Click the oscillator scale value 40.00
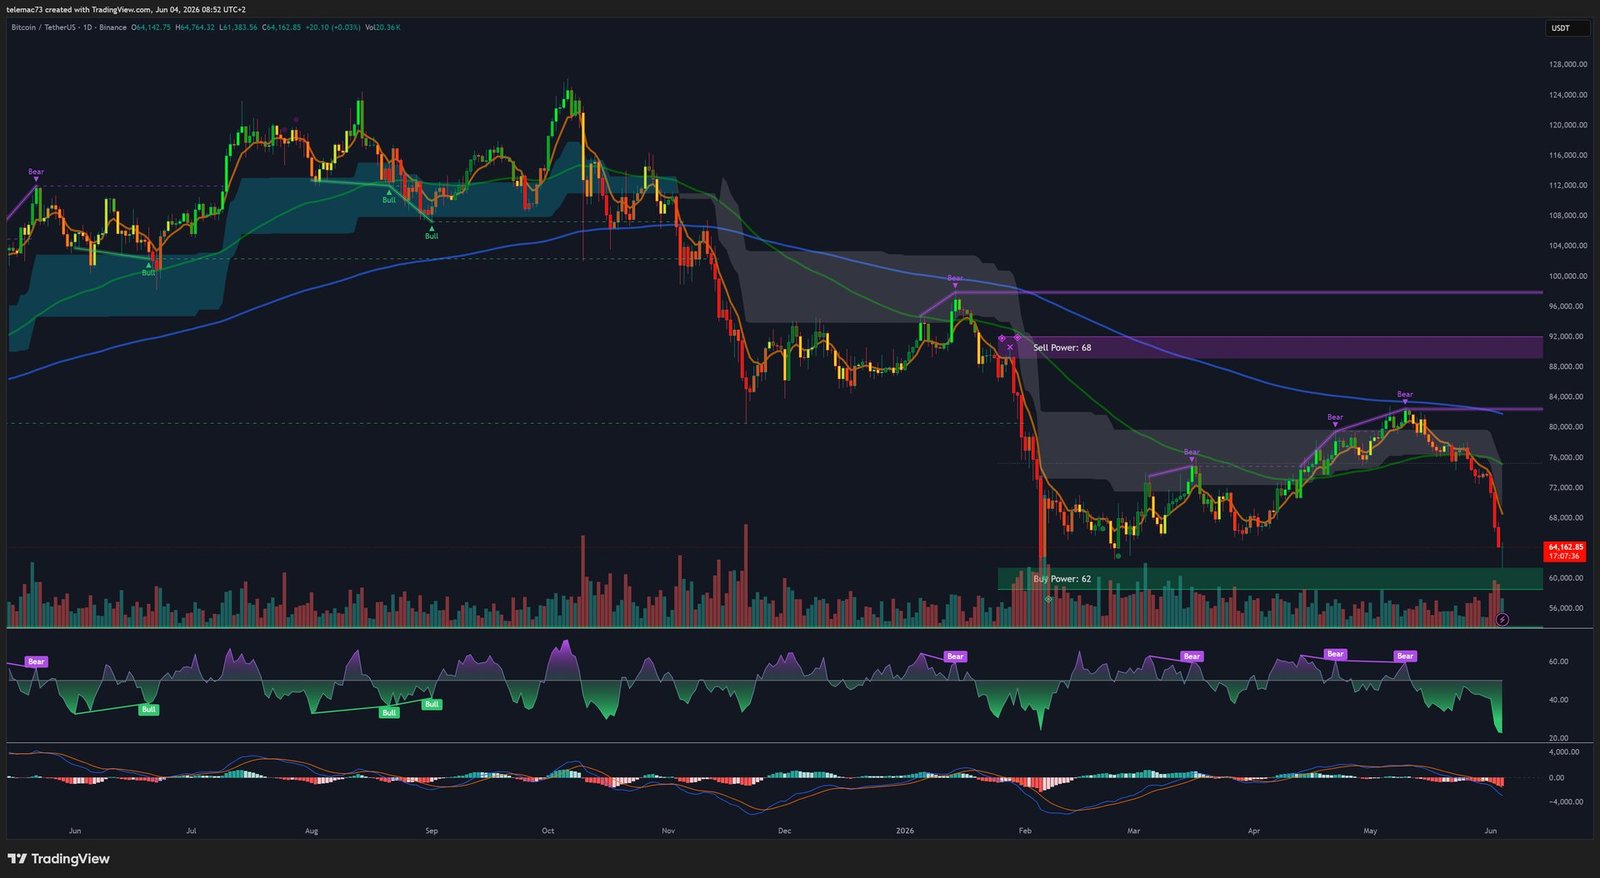The width and height of the screenshot is (1600, 878). click(1558, 700)
